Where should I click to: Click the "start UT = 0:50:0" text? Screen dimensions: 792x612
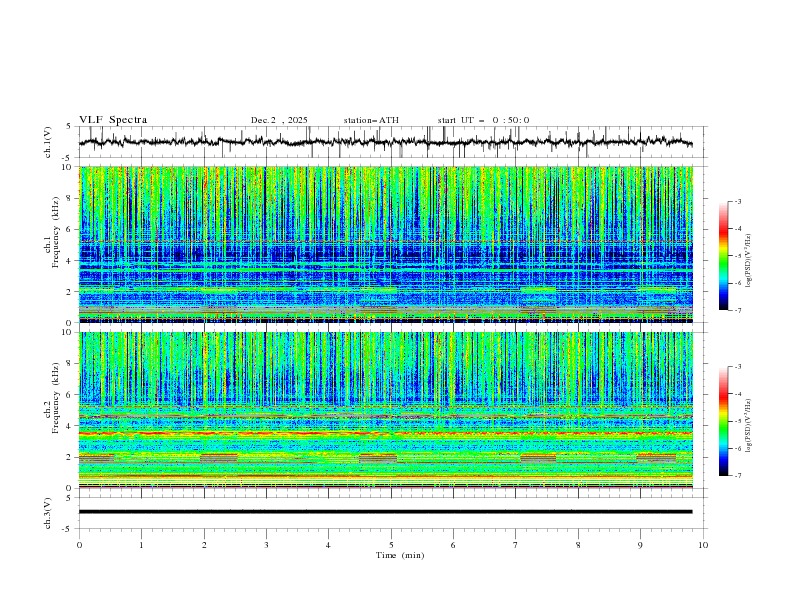tap(483, 120)
